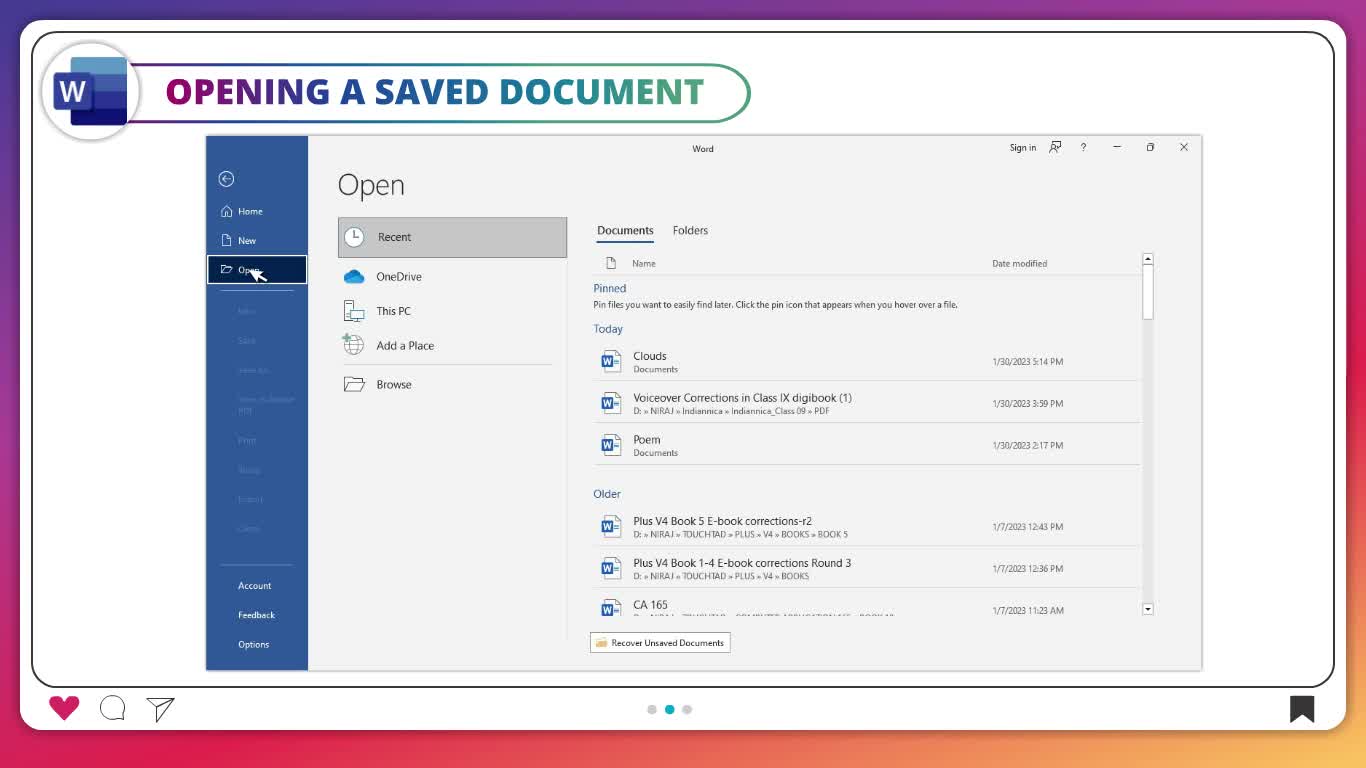Click Sign in in the title bar
Viewport: 1366px width, 768px height.
[1023, 148]
